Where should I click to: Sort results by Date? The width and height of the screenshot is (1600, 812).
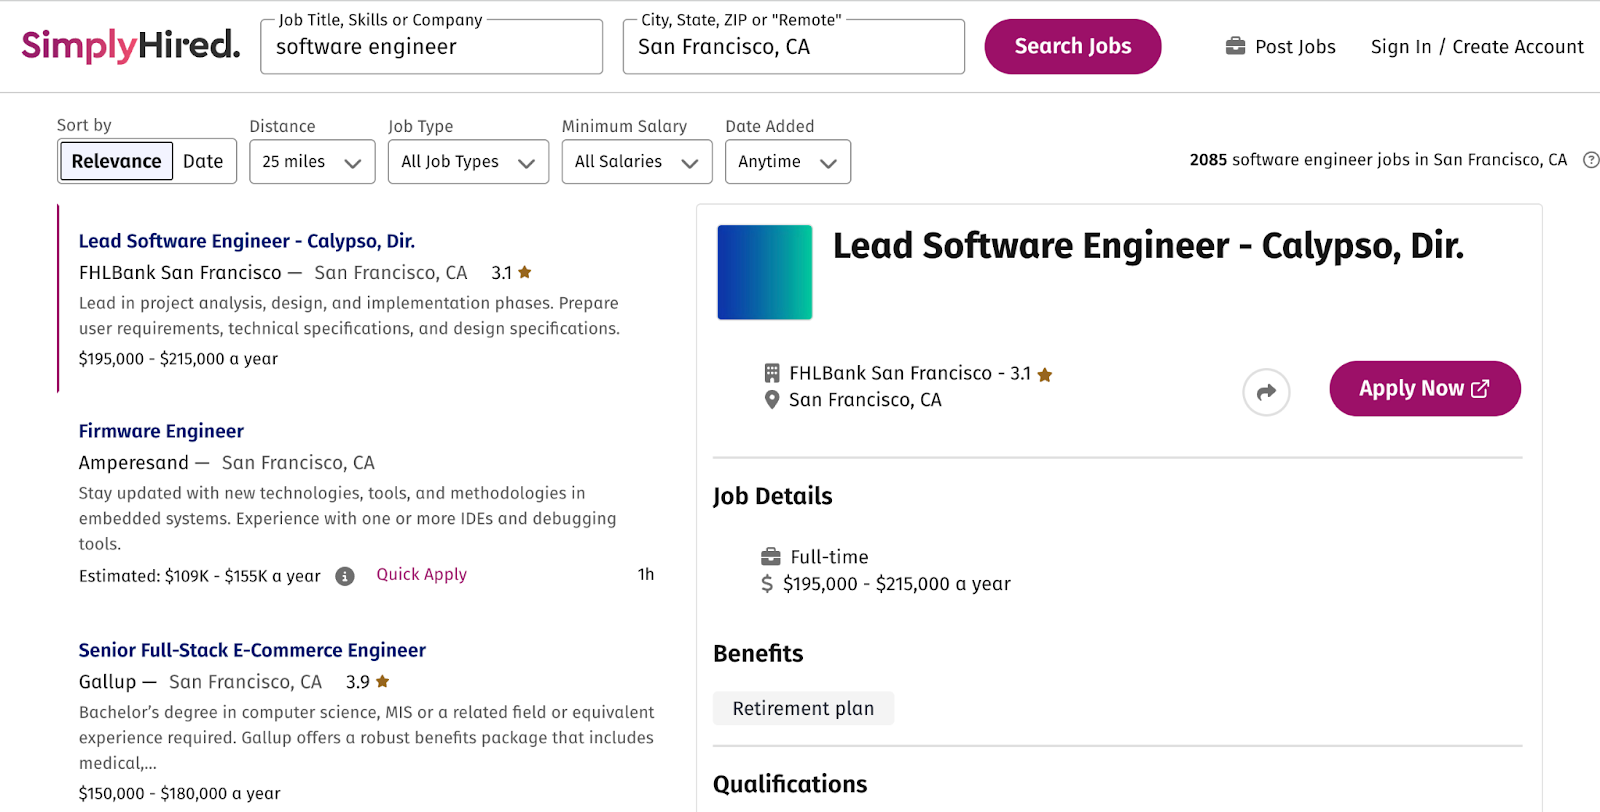[203, 161]
